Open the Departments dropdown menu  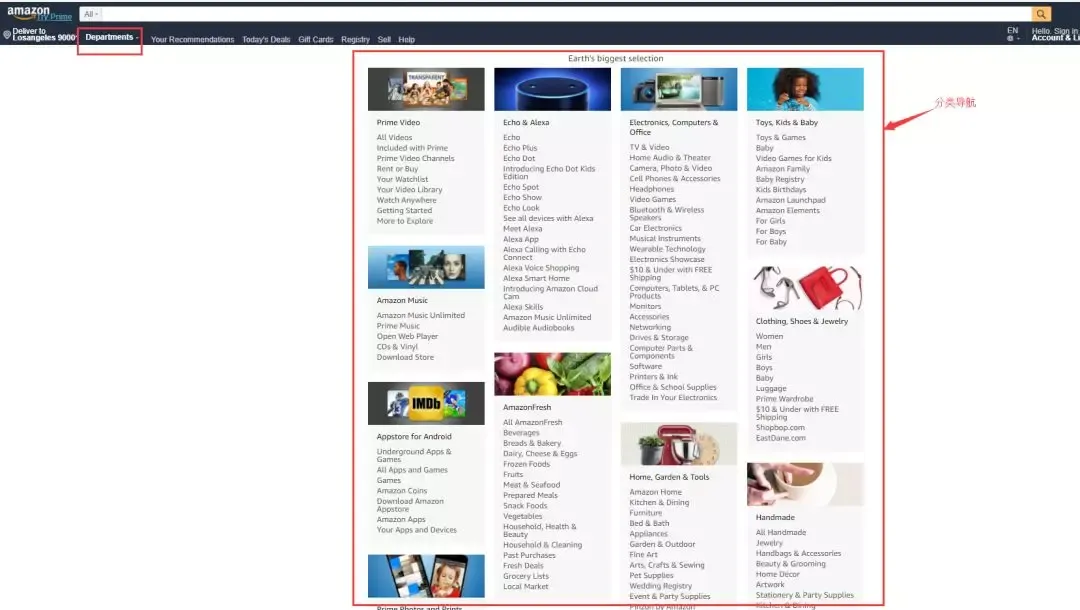click(110, 37)
